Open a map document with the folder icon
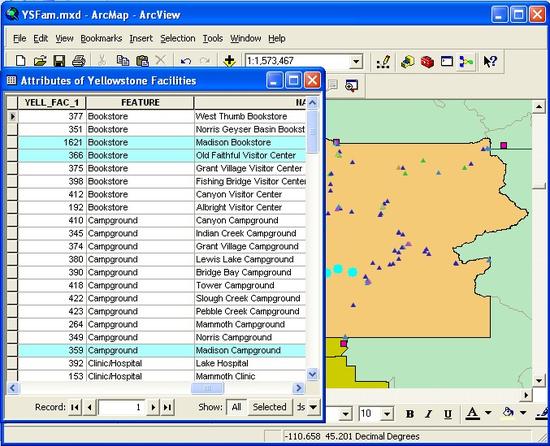This screenshot has width=550, height=446. click(x=40, y=61)
